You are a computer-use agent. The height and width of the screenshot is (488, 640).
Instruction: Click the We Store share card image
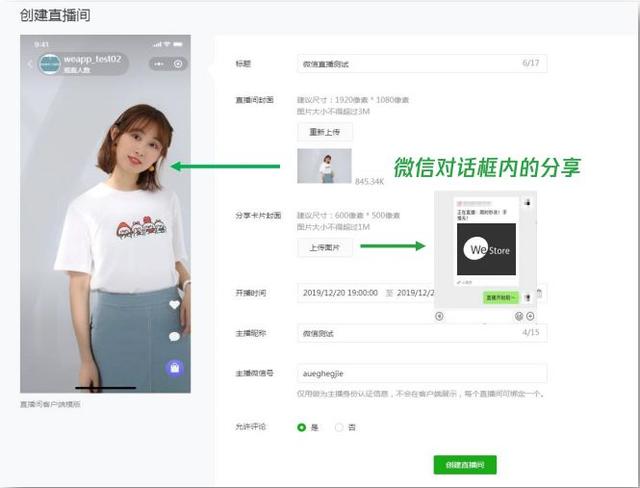coord(486,249)
